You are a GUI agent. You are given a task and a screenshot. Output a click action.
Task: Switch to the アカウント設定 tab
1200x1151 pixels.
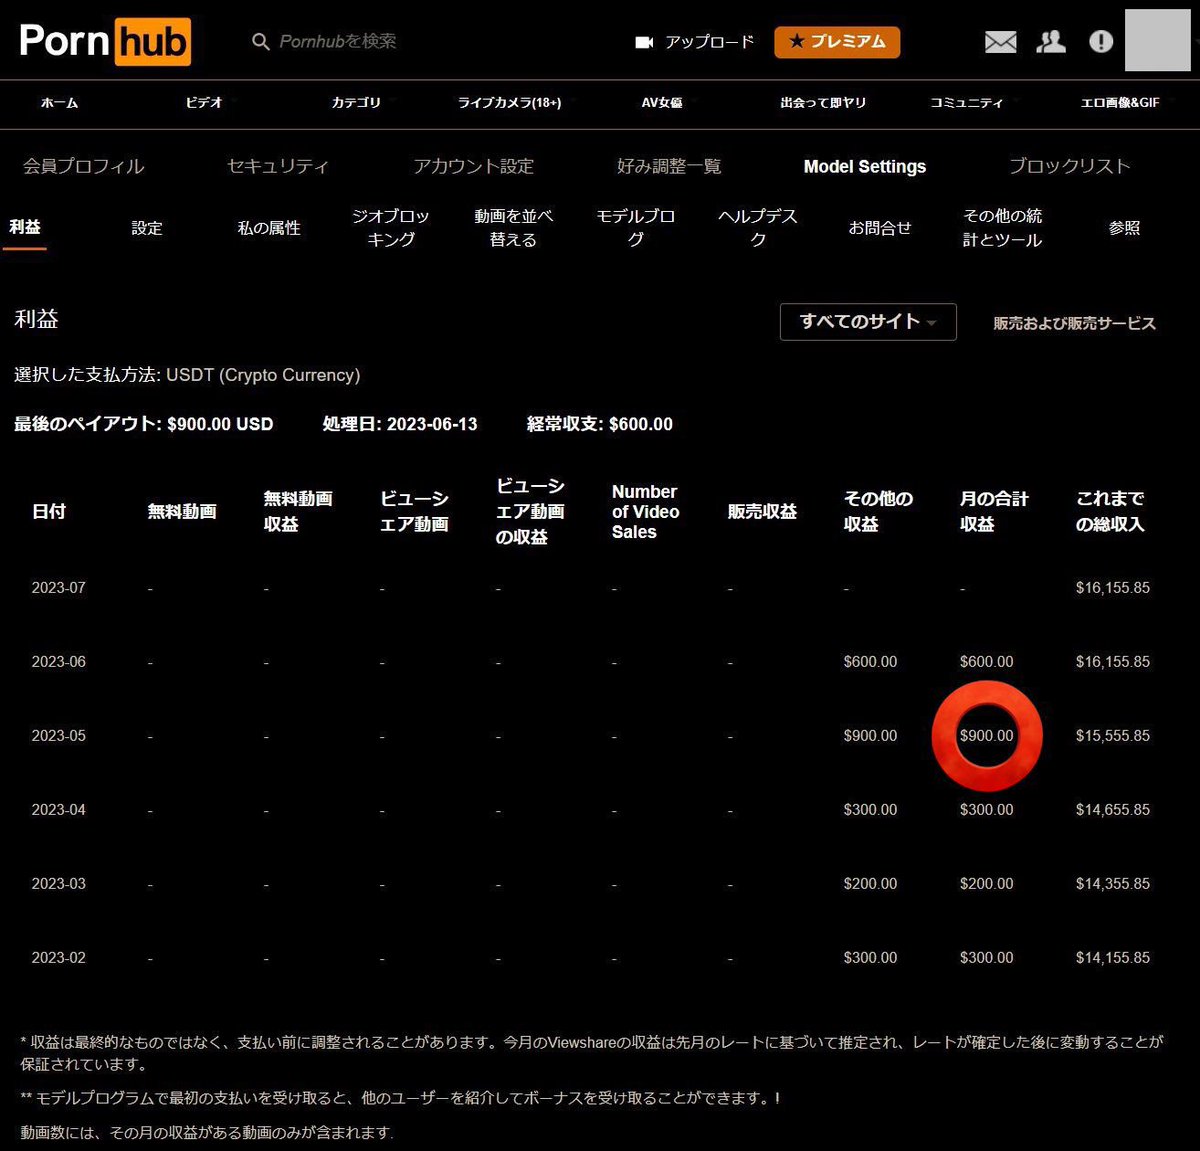click(474, 166)
